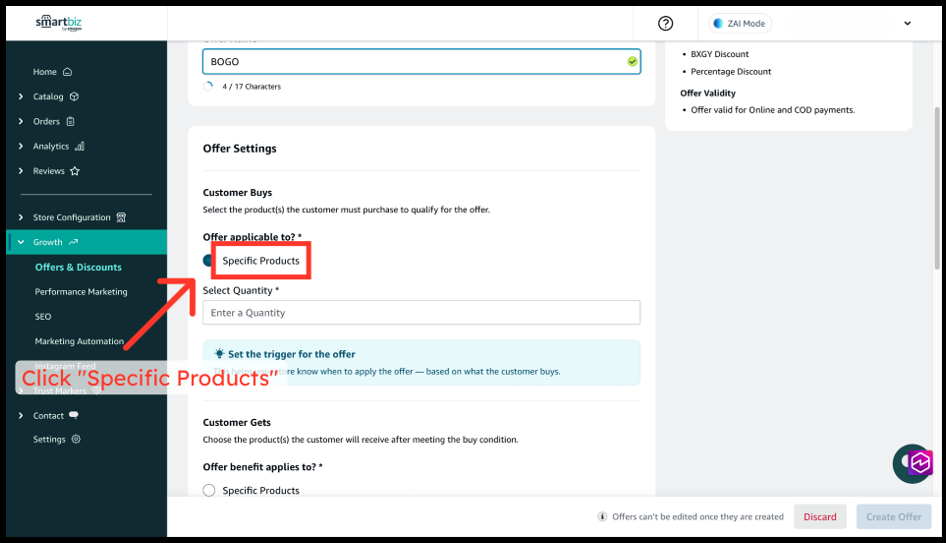Click the Discard button
Screen dimensions: 946x543
click(819, 517)
